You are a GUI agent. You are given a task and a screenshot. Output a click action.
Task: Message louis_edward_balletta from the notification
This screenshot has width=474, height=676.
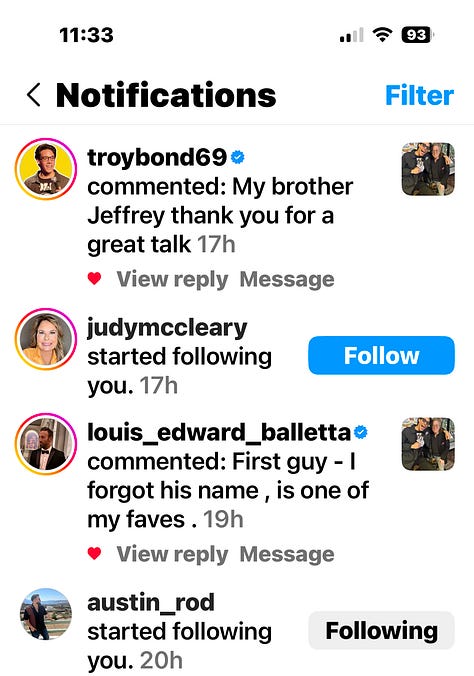(x=287, y=554)
